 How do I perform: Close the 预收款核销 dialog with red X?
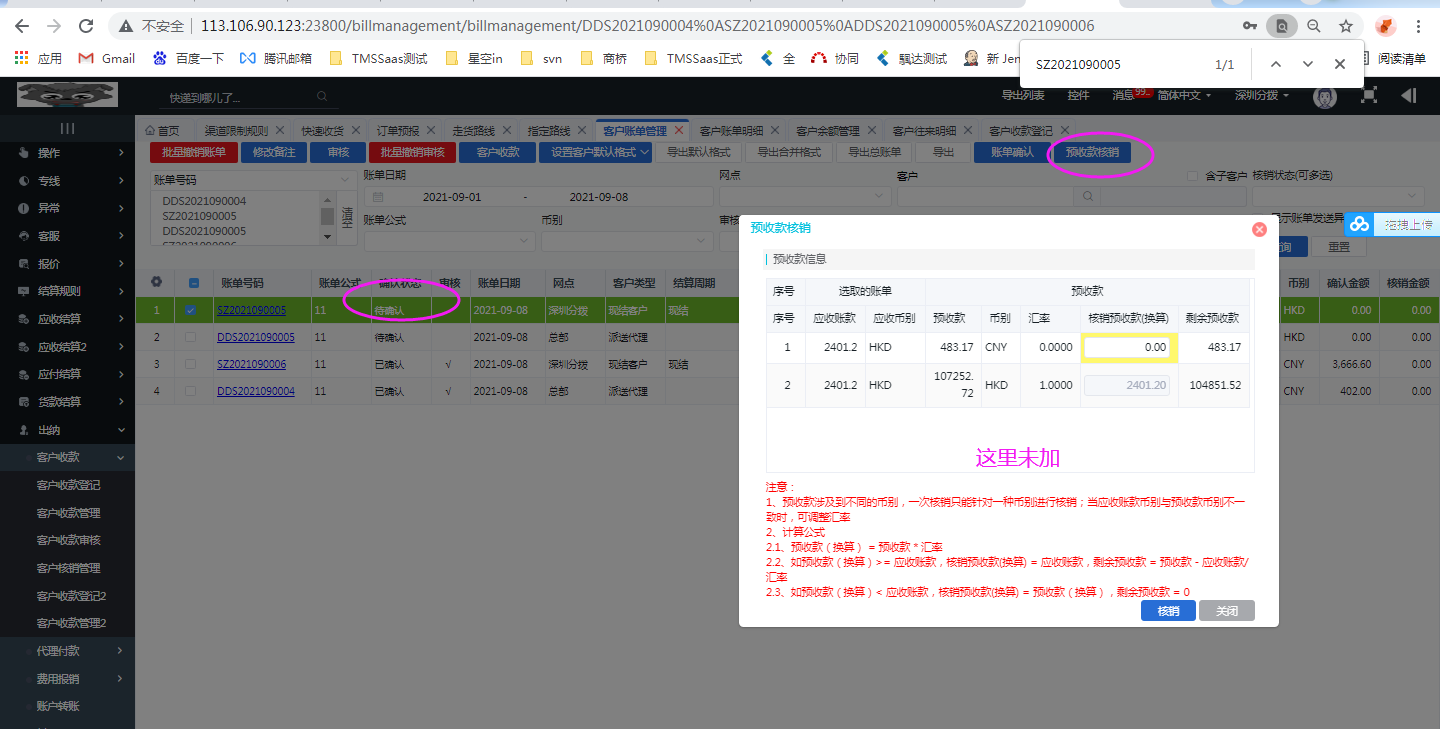(x=1259, y=229)
